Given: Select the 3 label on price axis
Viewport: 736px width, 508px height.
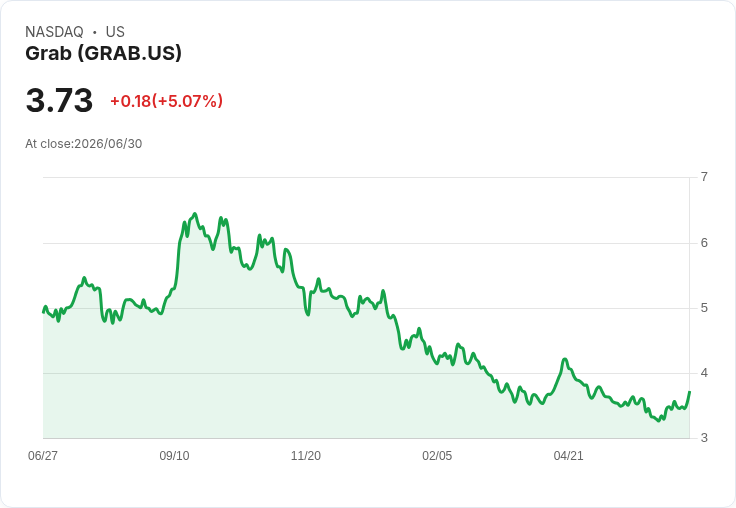Looking at the screenshot, I should 704,438.
